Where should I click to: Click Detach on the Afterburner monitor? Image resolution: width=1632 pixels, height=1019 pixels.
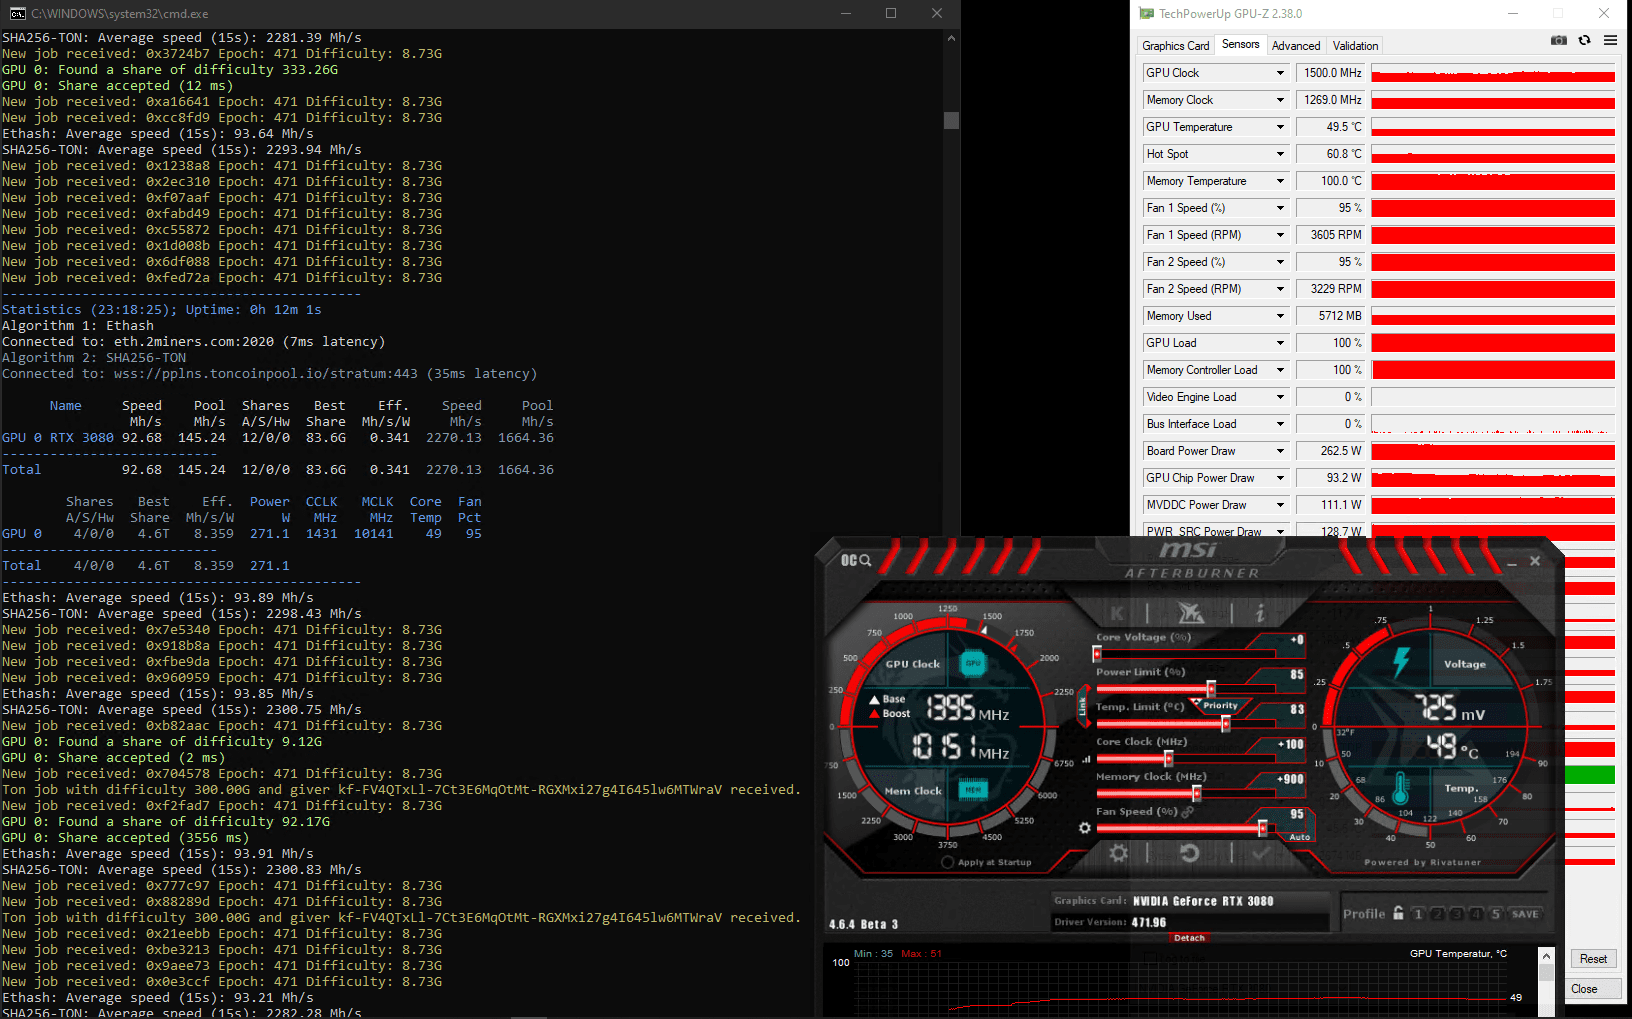(x=1189, y=938)
